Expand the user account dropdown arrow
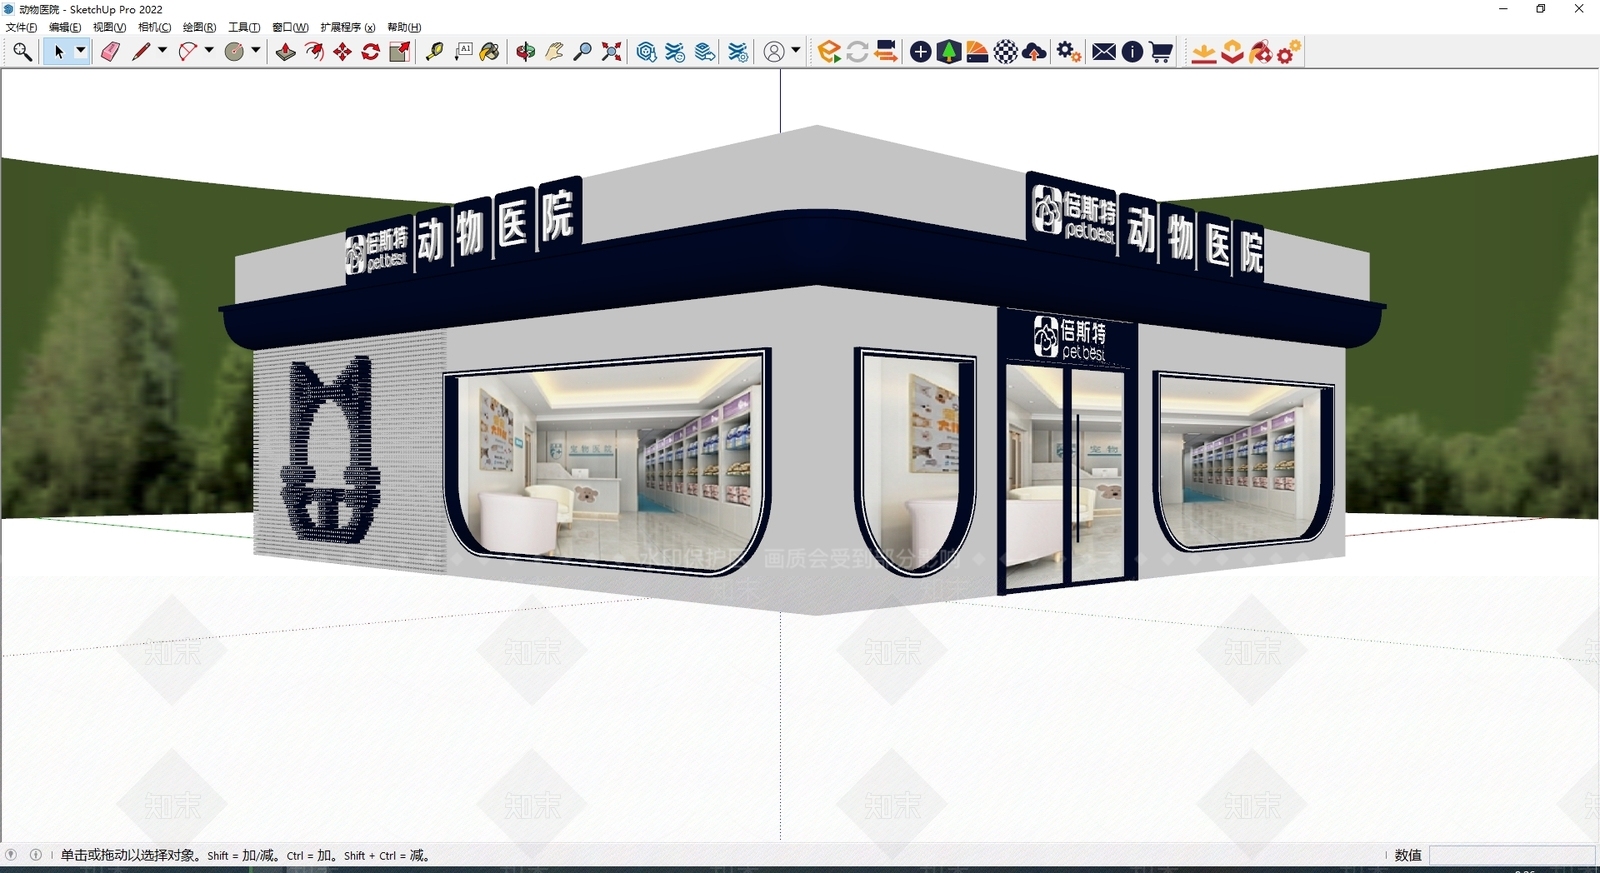 796,51
